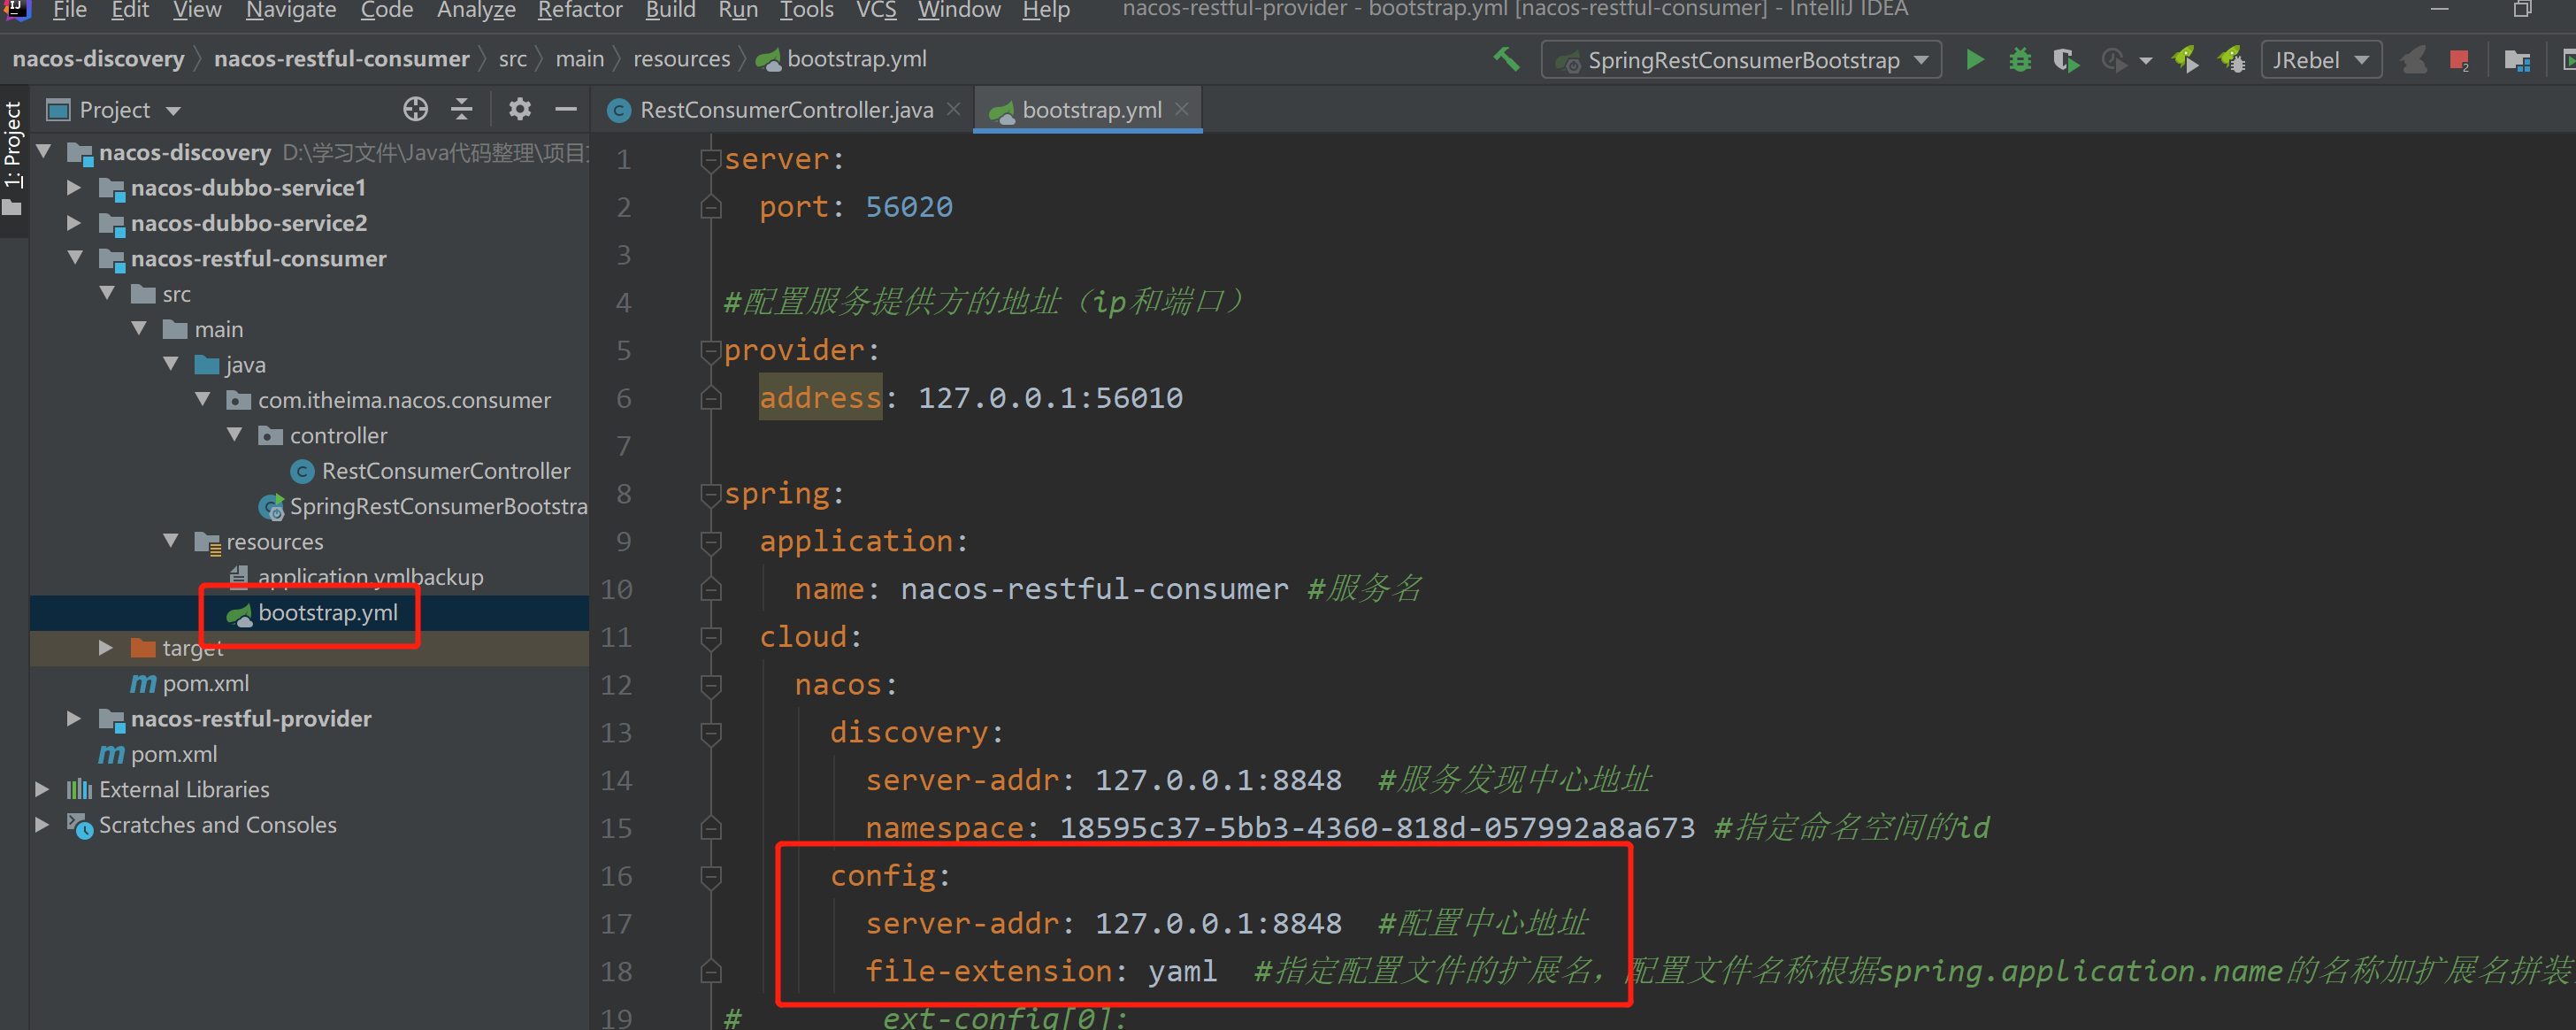The width and height of the screenshot is (2576, 1030).
Task: Open Project panel gear settings
Action: (x=520, y=109)
